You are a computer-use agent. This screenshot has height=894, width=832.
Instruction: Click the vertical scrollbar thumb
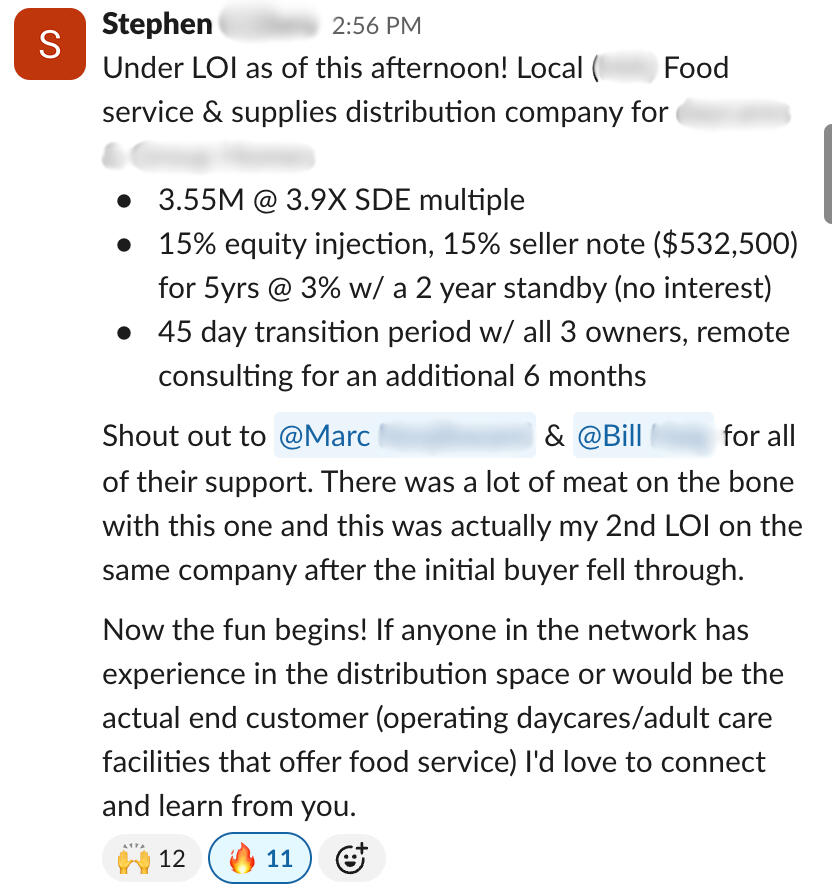click(x=827, y=175)
